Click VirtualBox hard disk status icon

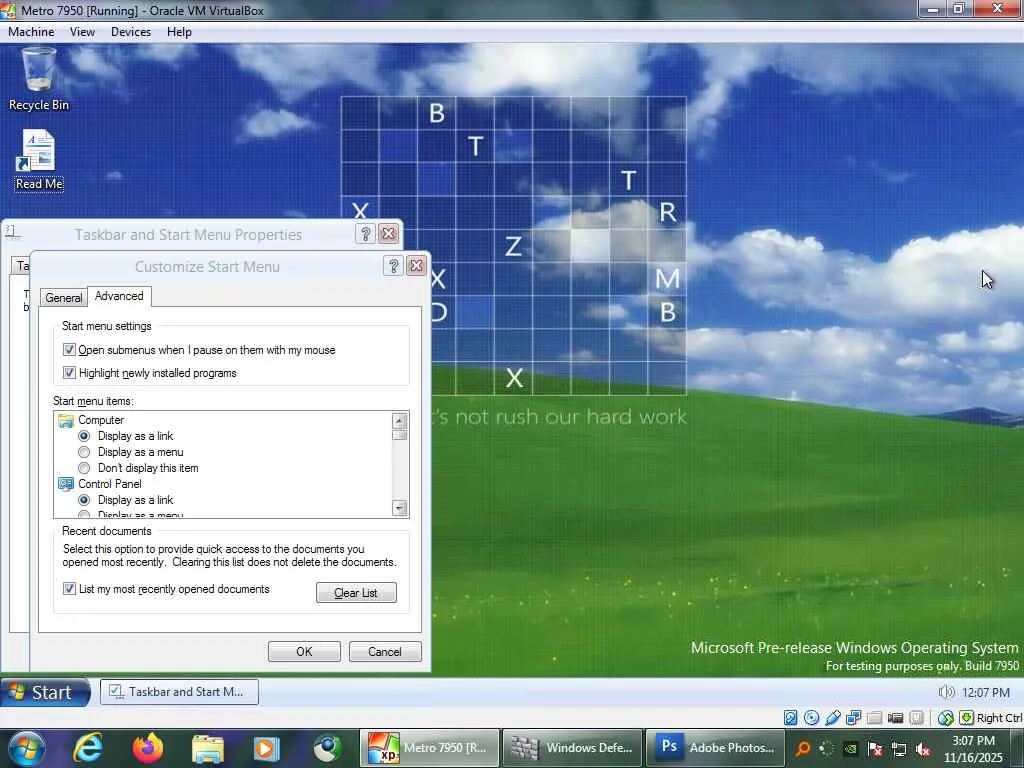[790, 718]
